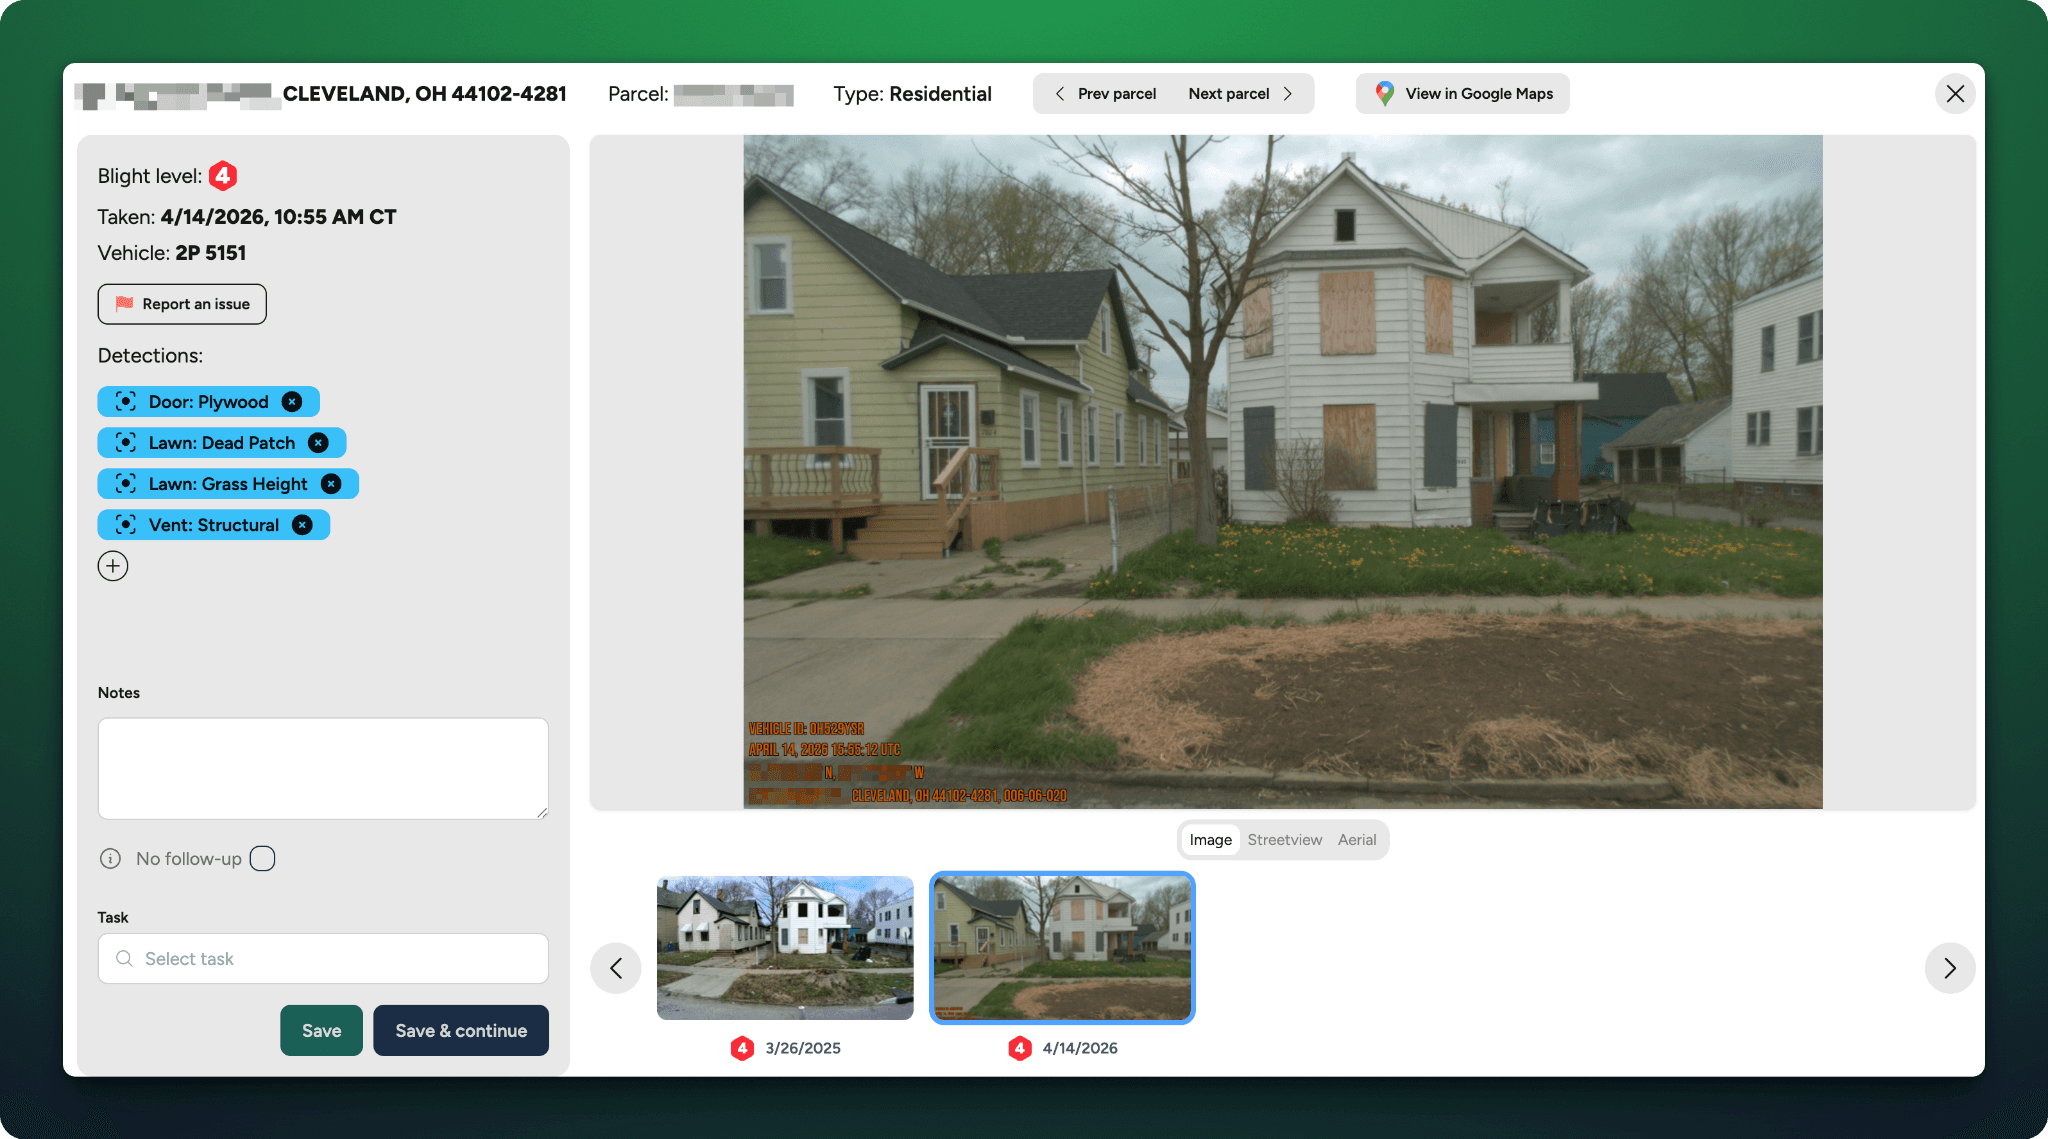
Task: Click inside the Notes text area
Action: pos(323,768)
